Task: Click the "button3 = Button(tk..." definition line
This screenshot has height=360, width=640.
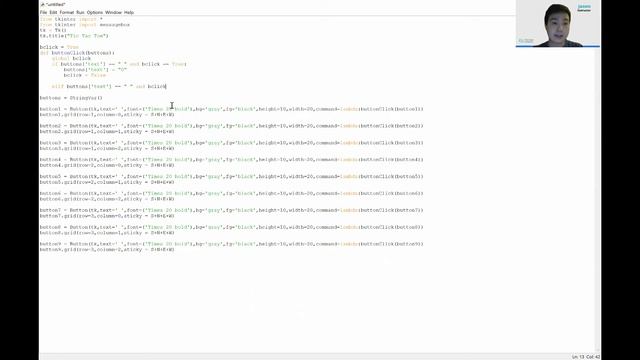Action: coord(231,143)
